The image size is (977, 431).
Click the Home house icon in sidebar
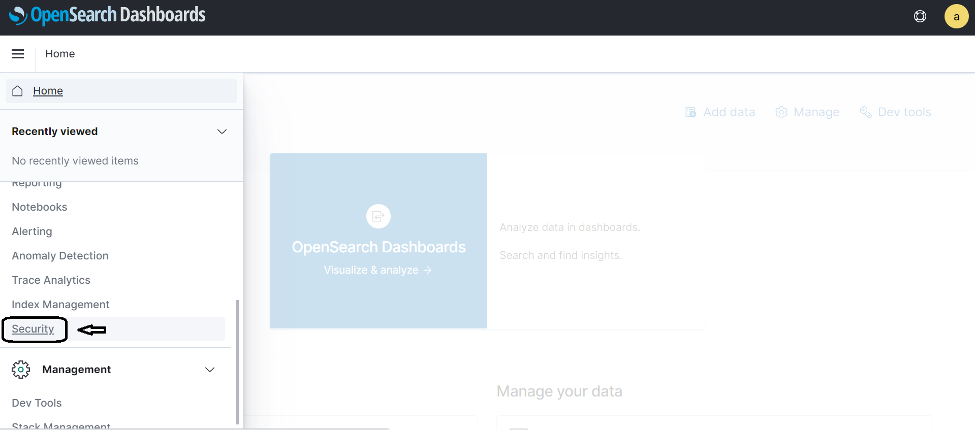pyautogui.click(x=17, y=91)
